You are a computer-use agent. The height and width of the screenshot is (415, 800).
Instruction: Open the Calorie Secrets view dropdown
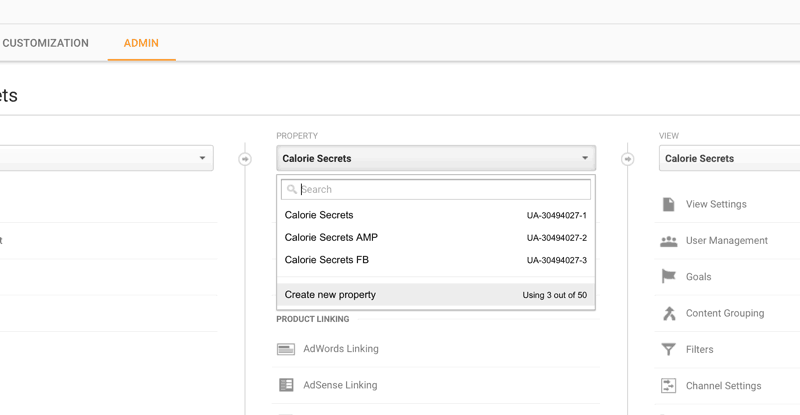click(x=729, y=158)
